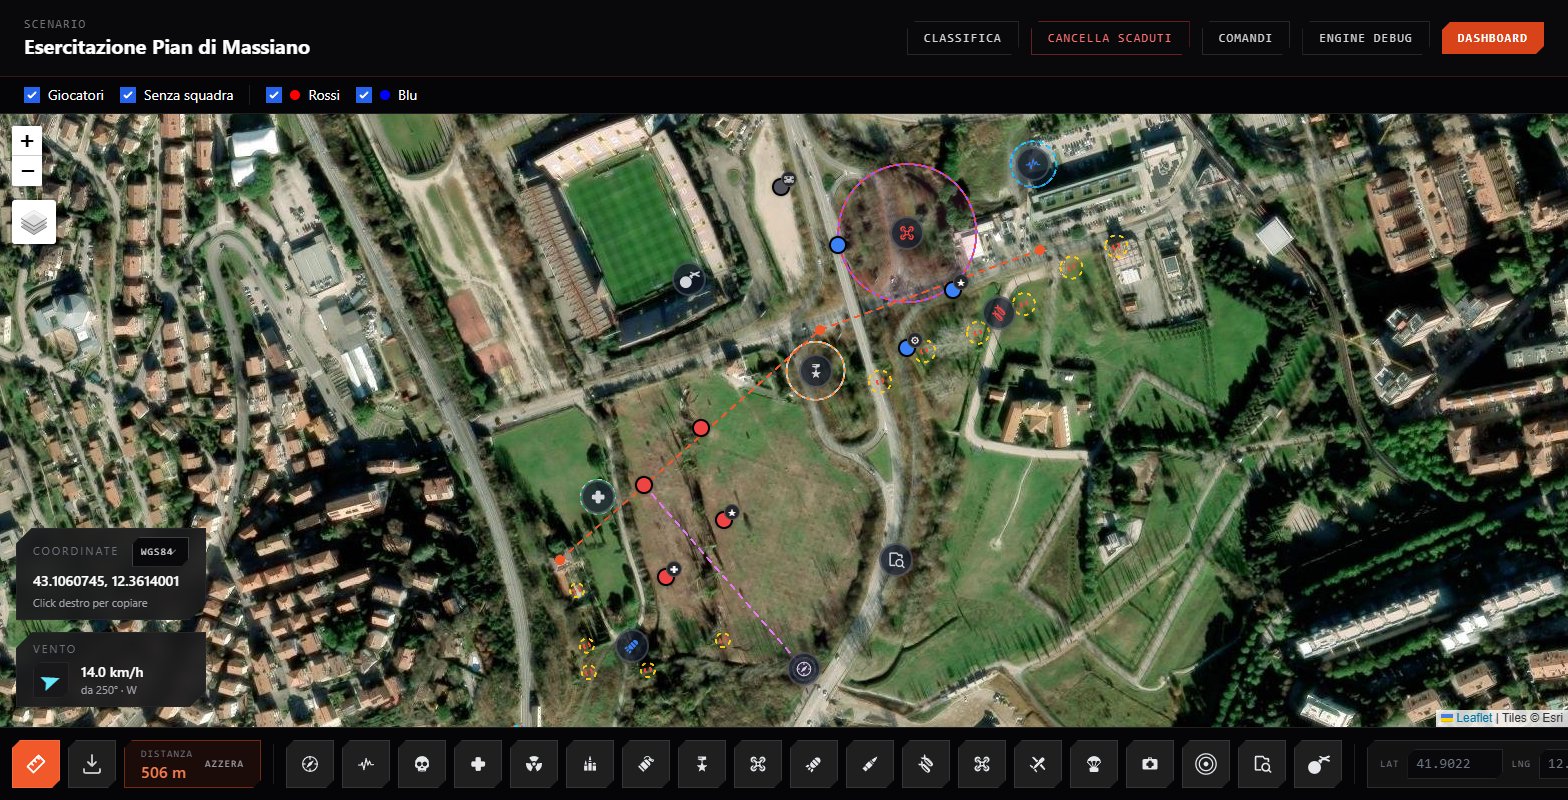
Task: Choose the single bullet tool
Action: (870, 764)
